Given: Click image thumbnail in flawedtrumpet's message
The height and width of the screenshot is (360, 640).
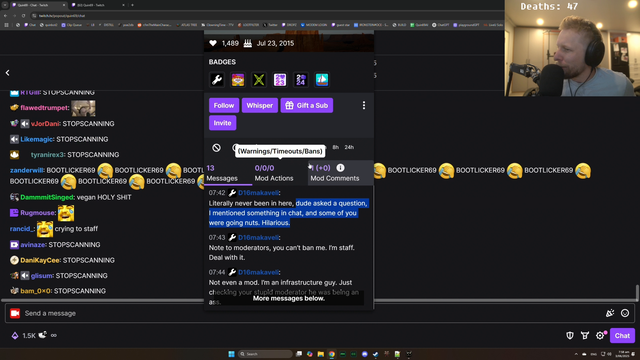Looking at the screenshot, I should pos(83,108).
